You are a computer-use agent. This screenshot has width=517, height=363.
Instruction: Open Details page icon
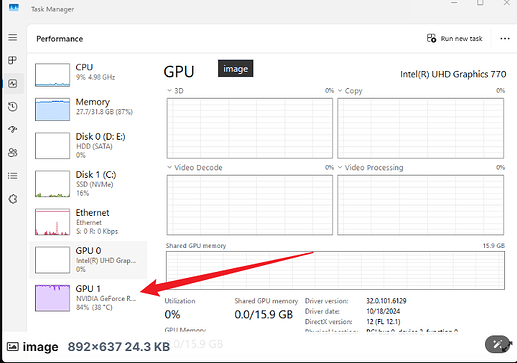pyautogui.click(x=13, y=176)
